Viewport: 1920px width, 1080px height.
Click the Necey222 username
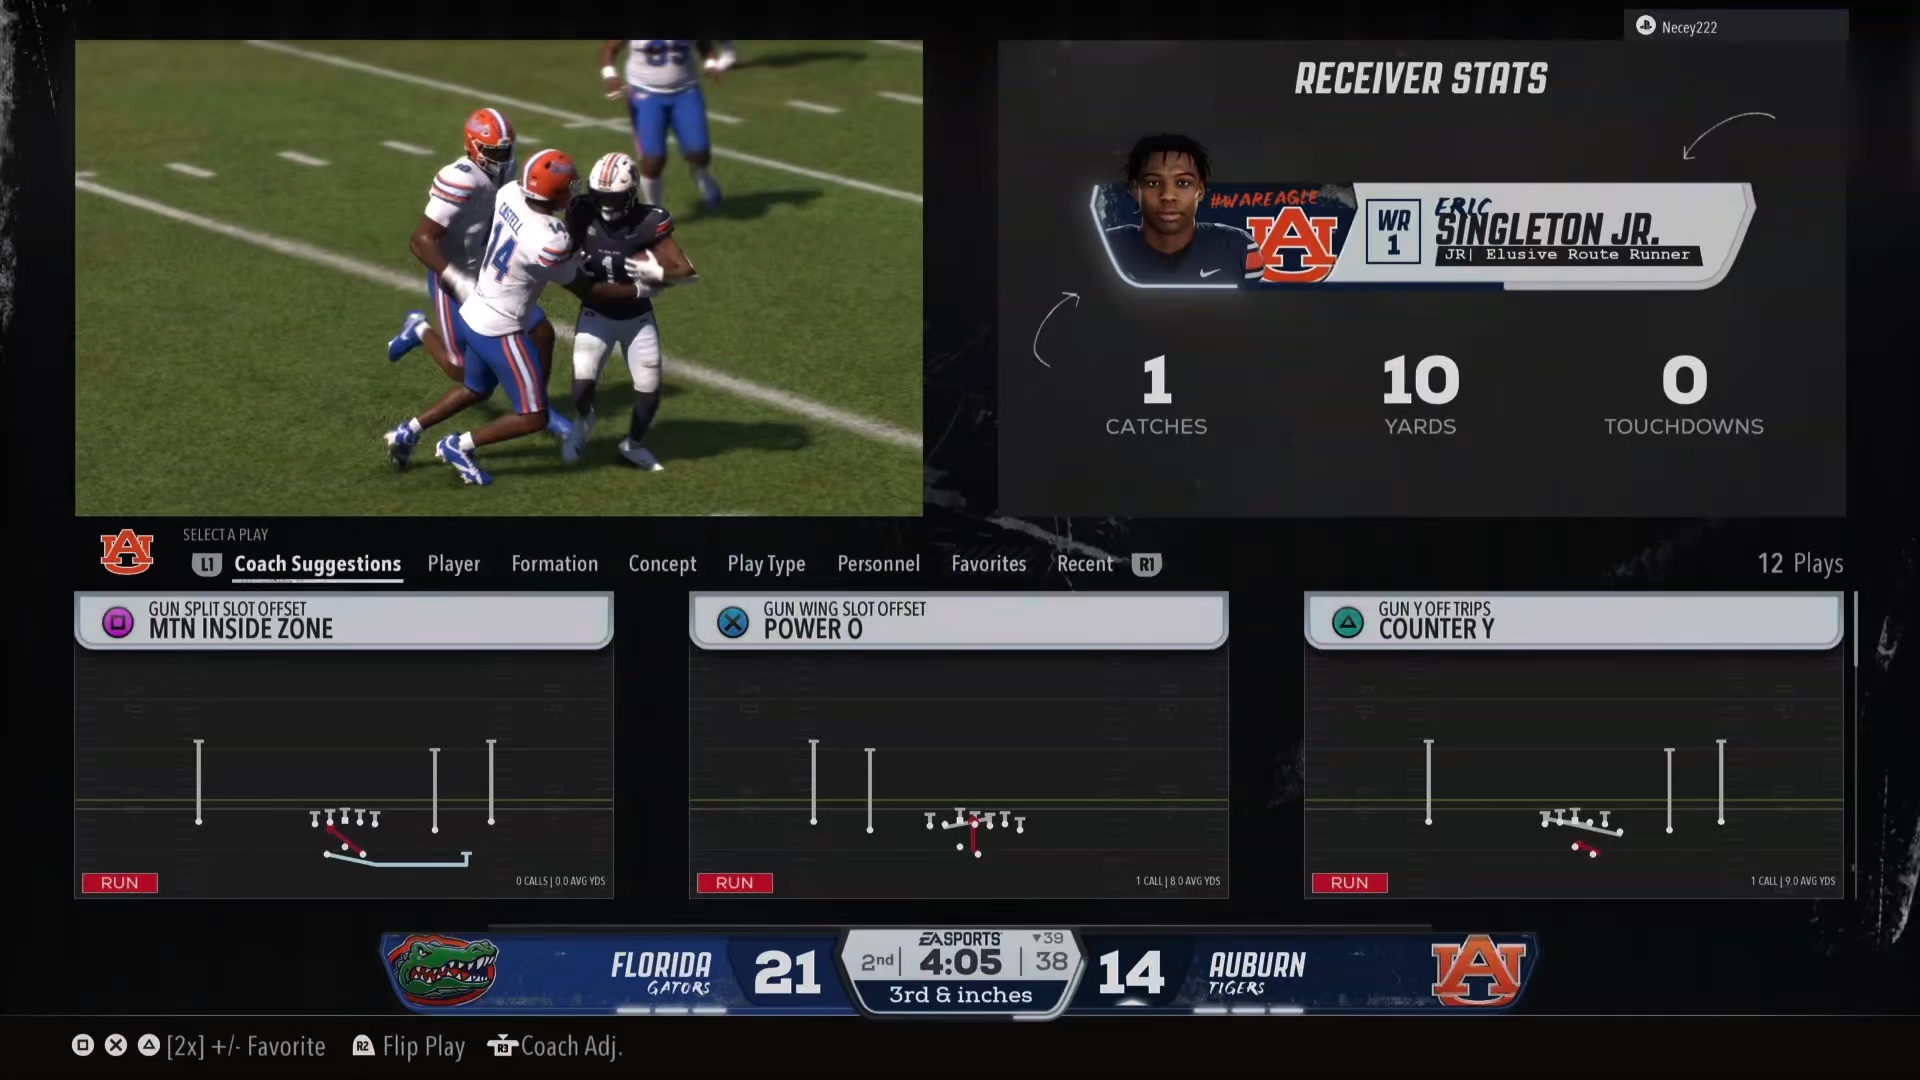(1689, 27)
